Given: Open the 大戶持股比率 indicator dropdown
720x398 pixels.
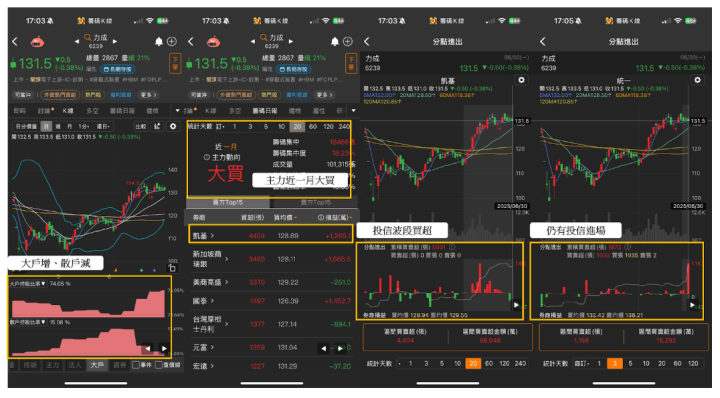Looking at the screenshot, I should point(28,284).
